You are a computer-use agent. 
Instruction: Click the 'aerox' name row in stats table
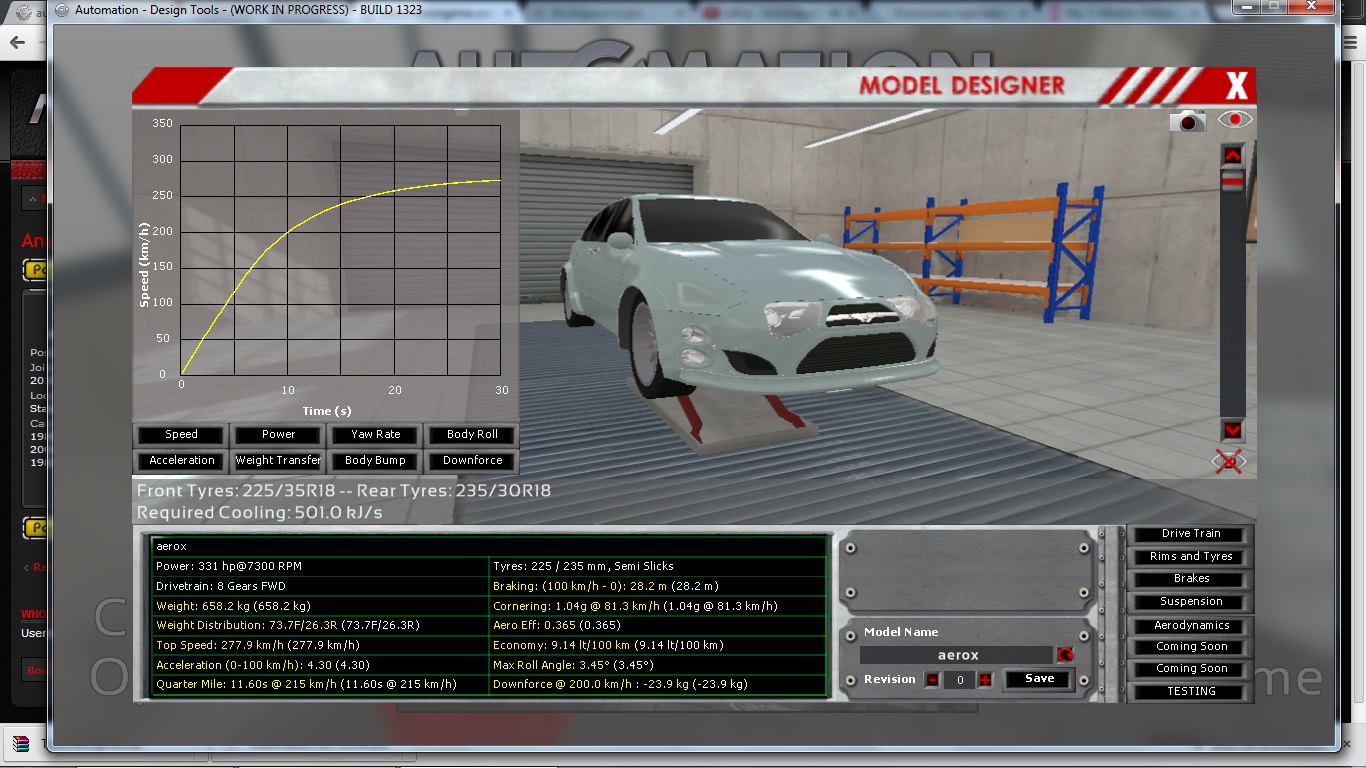tap(489, 547)
